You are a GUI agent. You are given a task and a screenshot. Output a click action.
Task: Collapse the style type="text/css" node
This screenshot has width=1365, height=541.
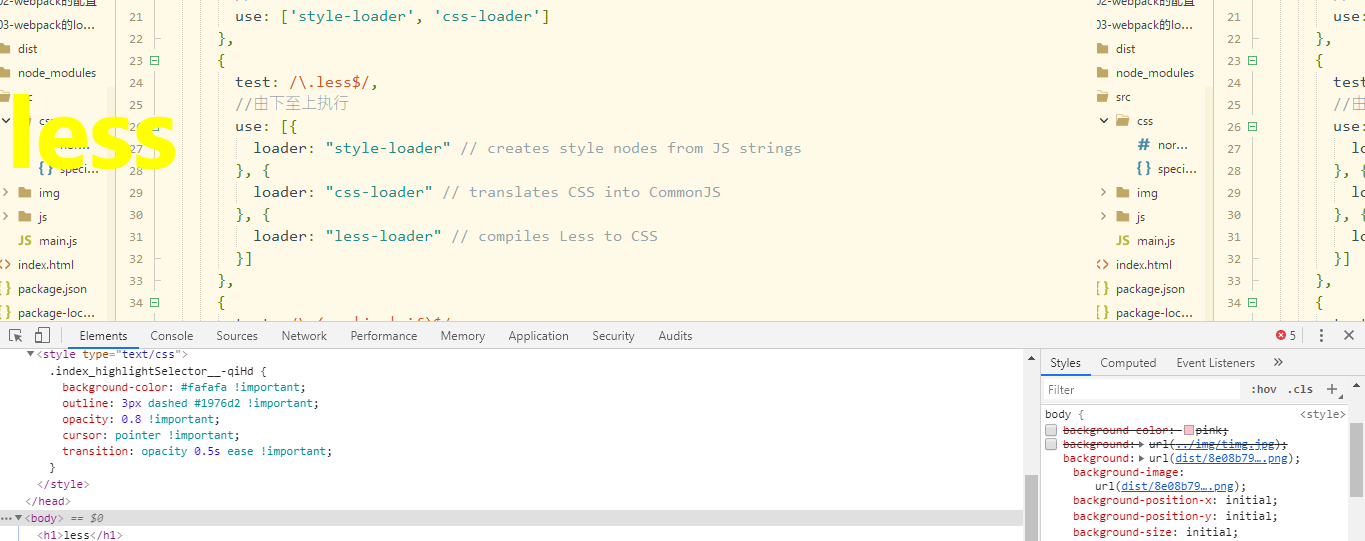[30, 354]
